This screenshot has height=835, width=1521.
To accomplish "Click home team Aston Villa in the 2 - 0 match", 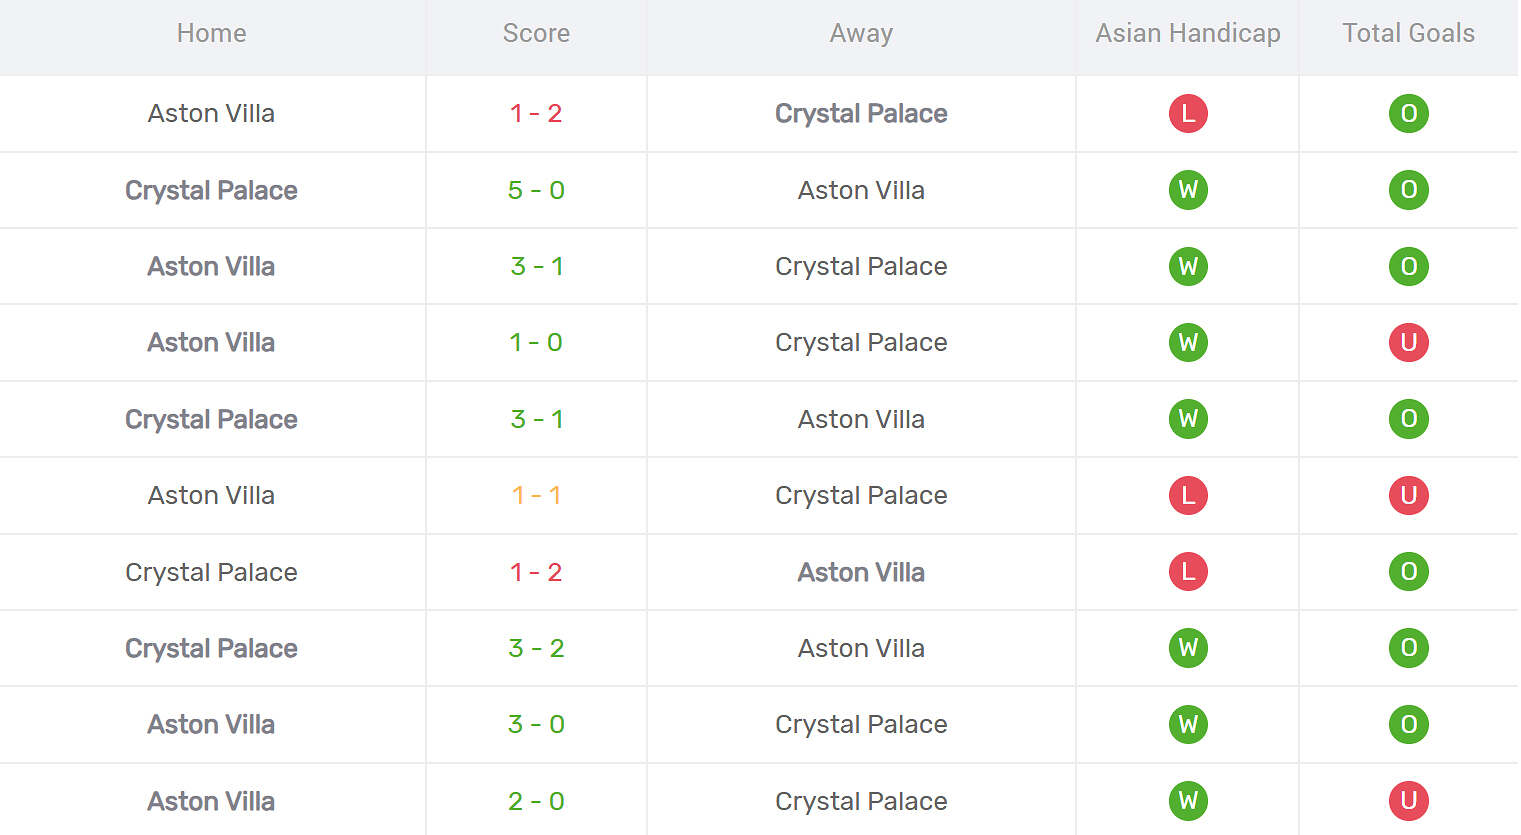I will coord(211,801).
